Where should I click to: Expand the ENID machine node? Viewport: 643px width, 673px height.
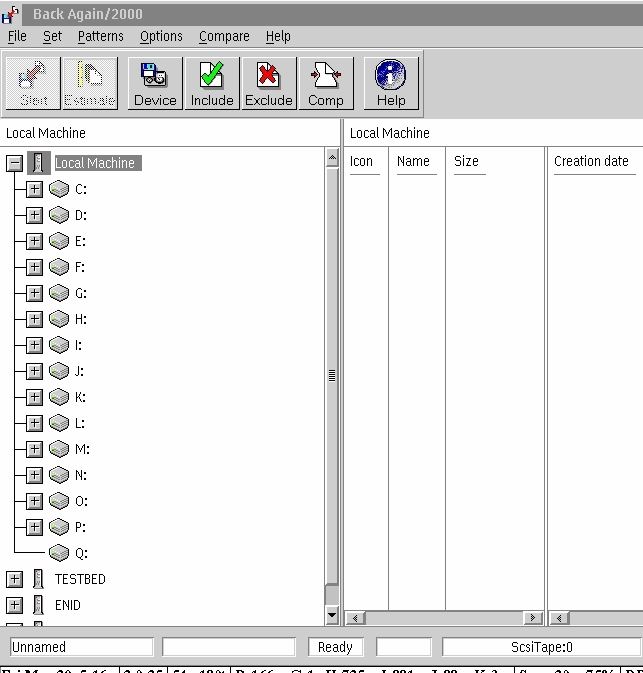pyautogui.click(x=15, y=605)
